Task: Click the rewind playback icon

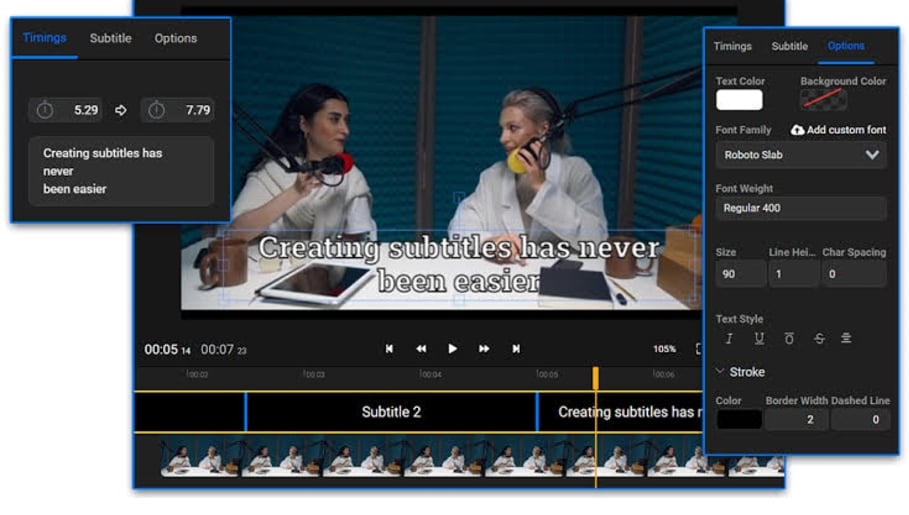Action: point(421,349)
